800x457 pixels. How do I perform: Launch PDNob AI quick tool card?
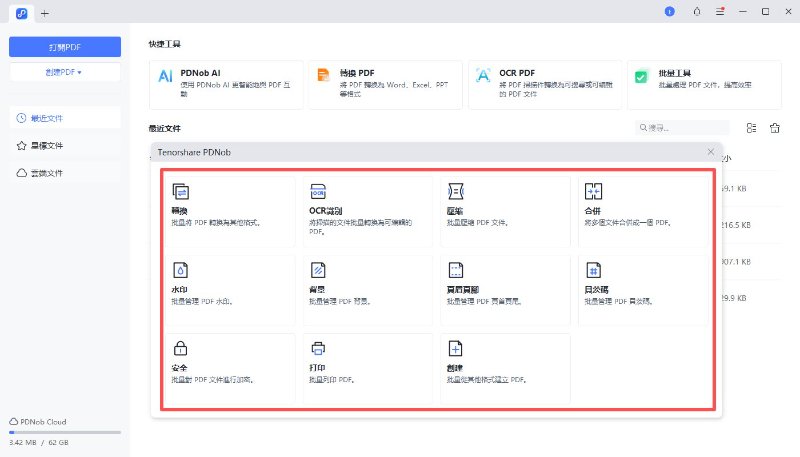(225, 84)
